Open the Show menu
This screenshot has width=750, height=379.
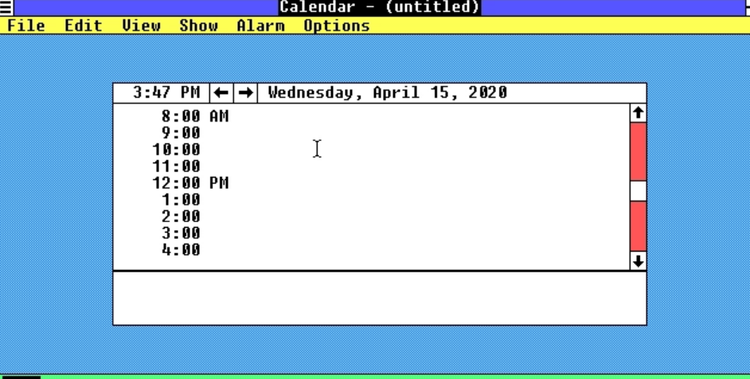tap(199, 25)
